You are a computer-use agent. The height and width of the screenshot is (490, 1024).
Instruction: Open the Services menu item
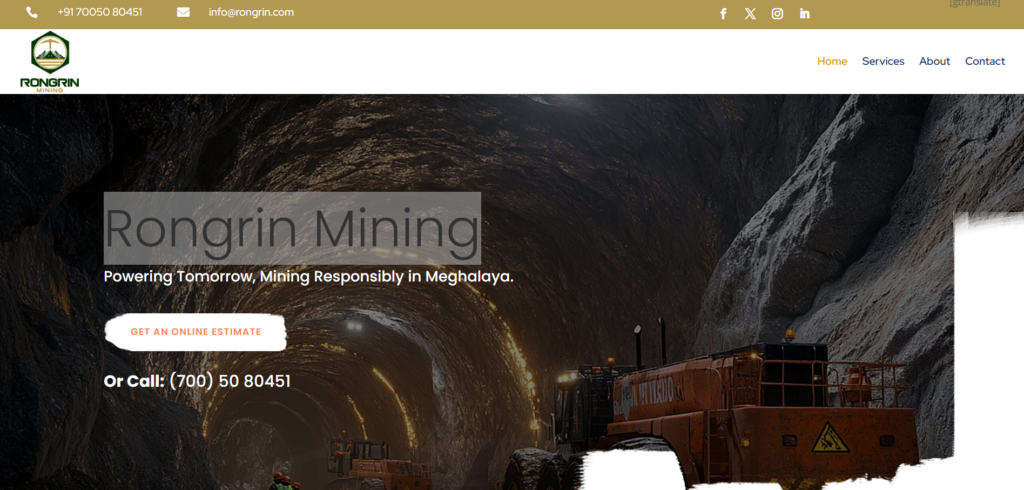click(883, 61)
